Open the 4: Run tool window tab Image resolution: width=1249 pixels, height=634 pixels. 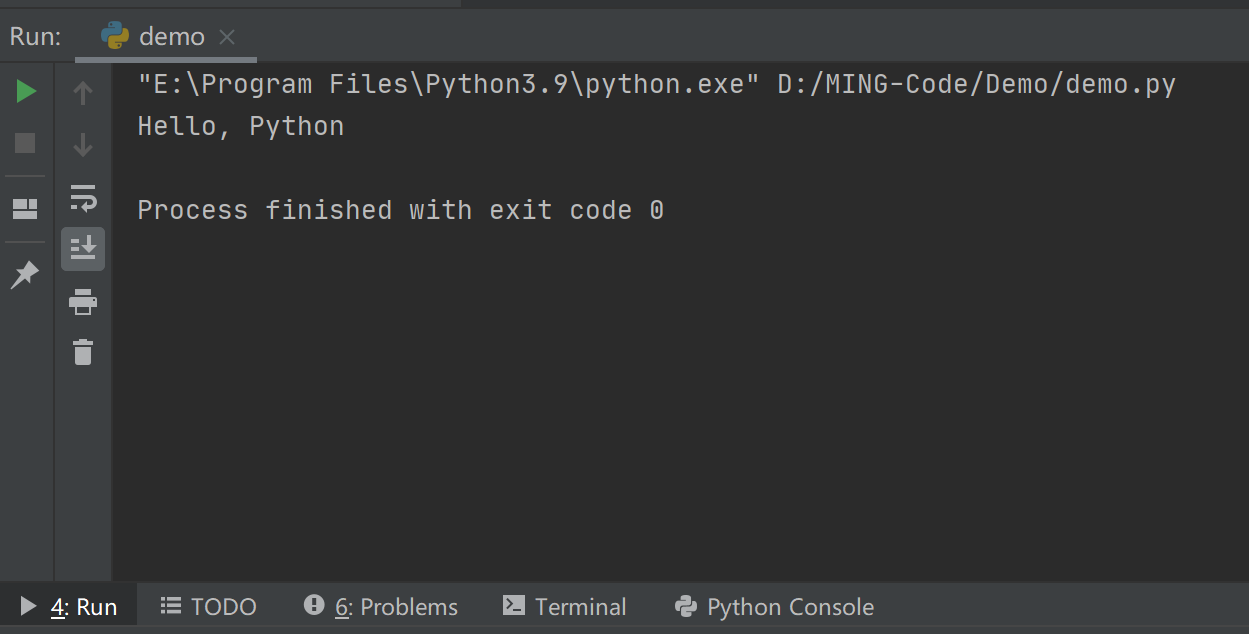click(69, 607)
